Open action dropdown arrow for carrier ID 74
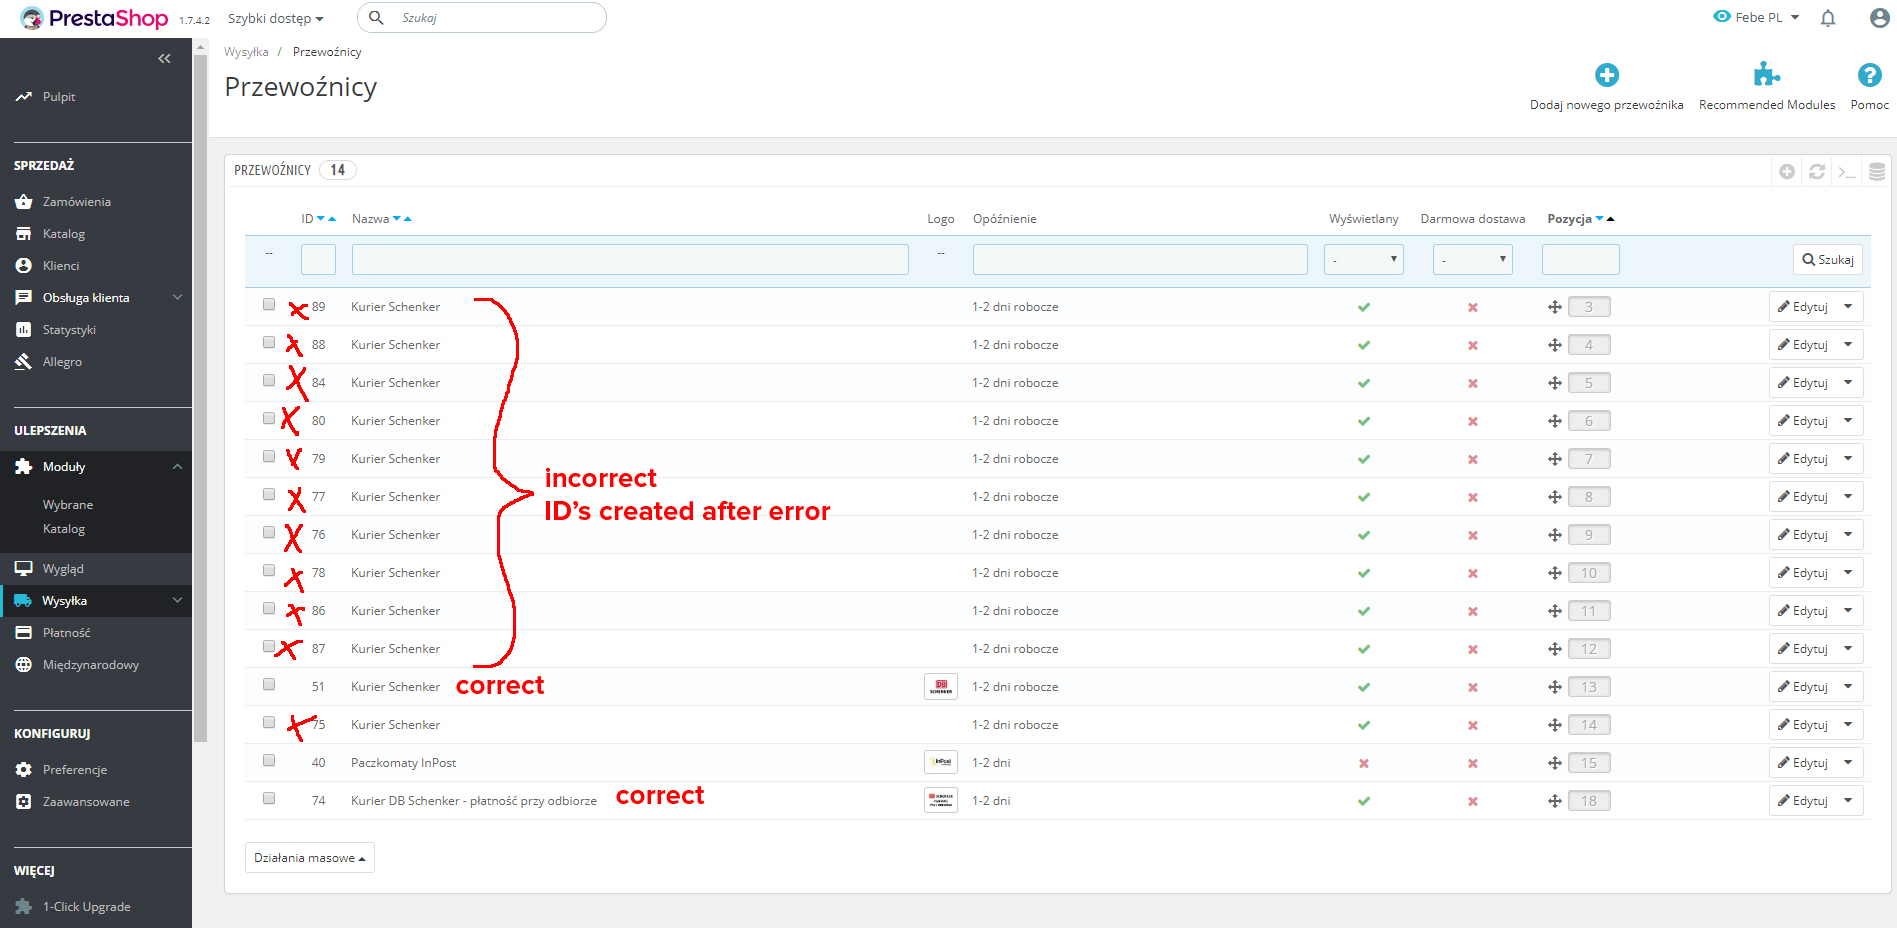 click(1848, 801)
